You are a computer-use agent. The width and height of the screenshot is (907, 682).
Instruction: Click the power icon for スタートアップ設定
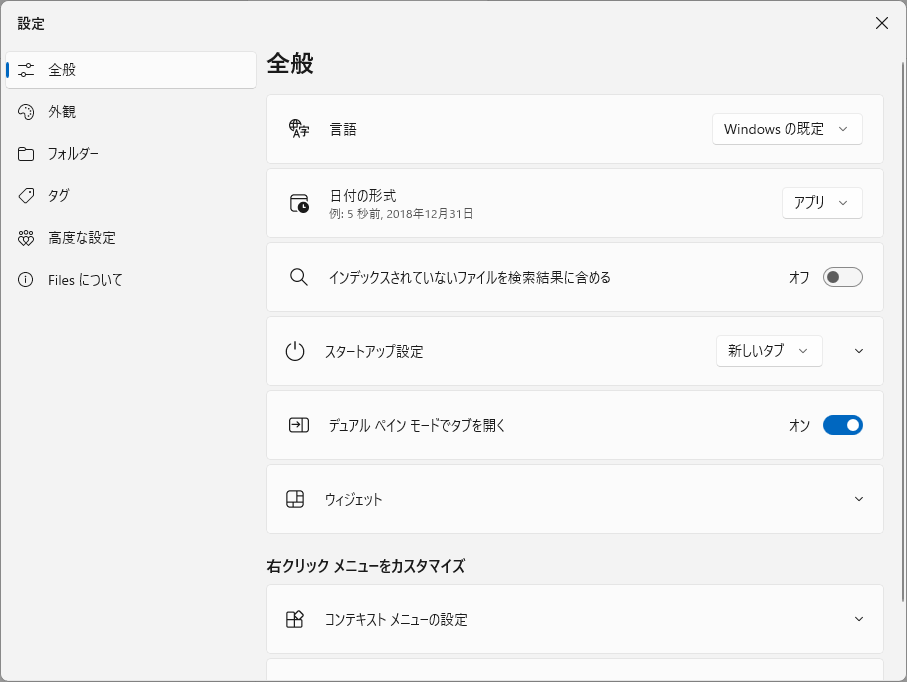[x=295, y=351]
